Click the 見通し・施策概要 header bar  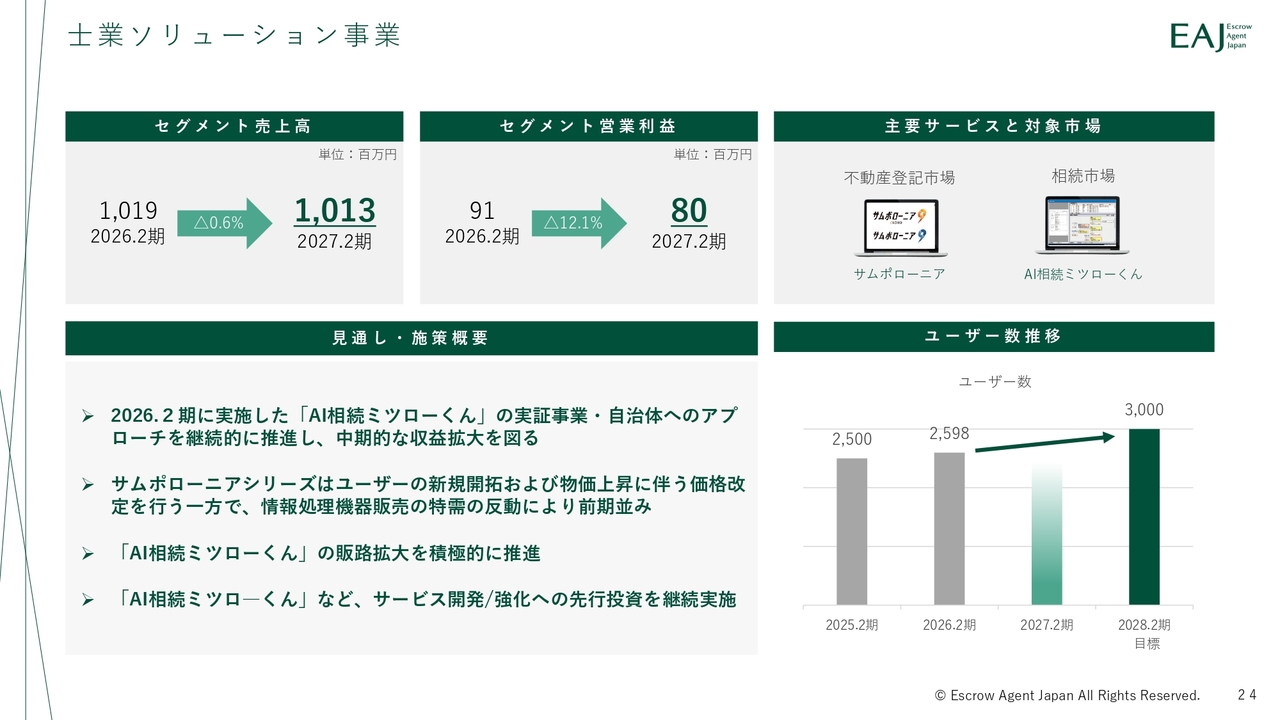click(411, 338)
